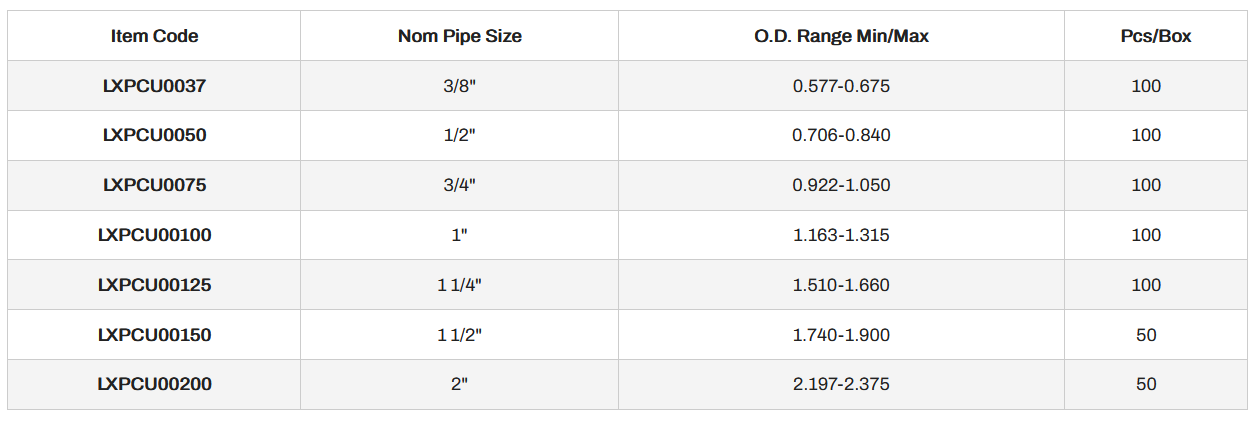This screenshot has height=432, width=1259.
Task: Click the 1.740-1.900 O.D. range cell
Action: pyautogui.click(x=841, y=335)
